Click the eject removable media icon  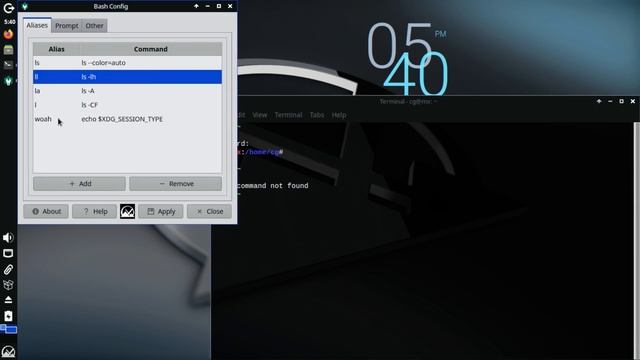point(8,300)
